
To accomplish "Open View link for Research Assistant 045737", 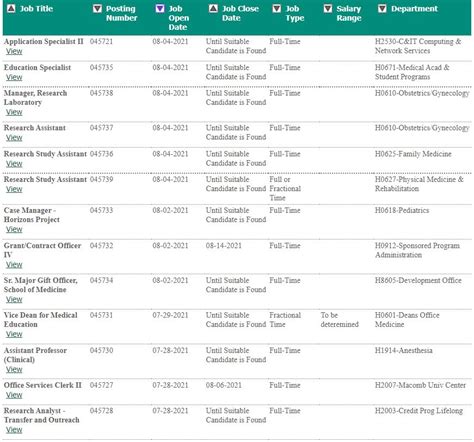I will (14, 138).
